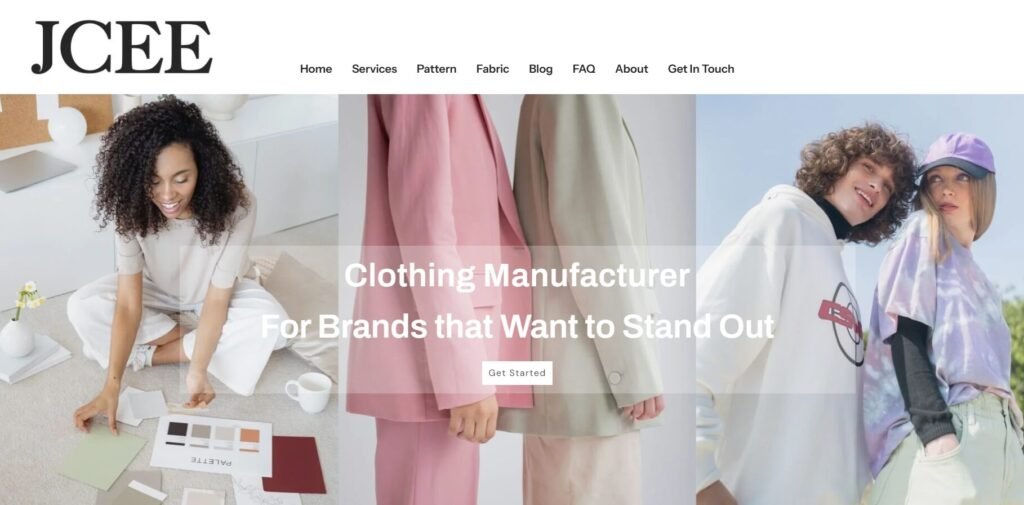The width and height of the screenshot is (1024, 505).
Task: Click the Get In Touch link
Action: pyautogui.click(x=701, y=69)
